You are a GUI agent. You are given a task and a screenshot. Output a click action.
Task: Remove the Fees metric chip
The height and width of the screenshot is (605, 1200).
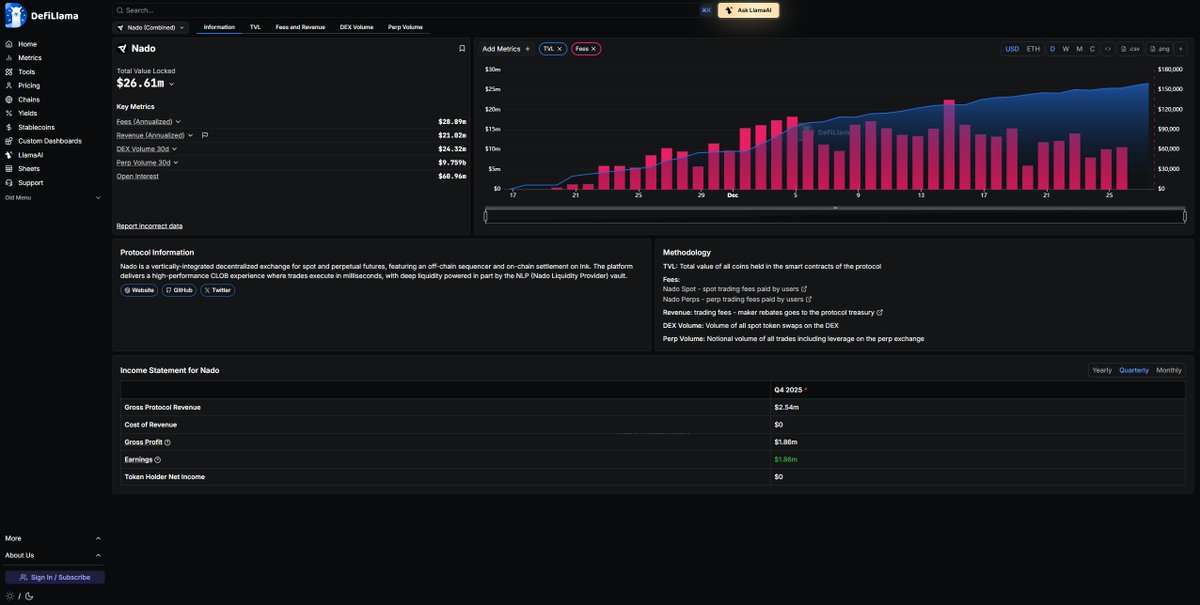click(593, 48)
